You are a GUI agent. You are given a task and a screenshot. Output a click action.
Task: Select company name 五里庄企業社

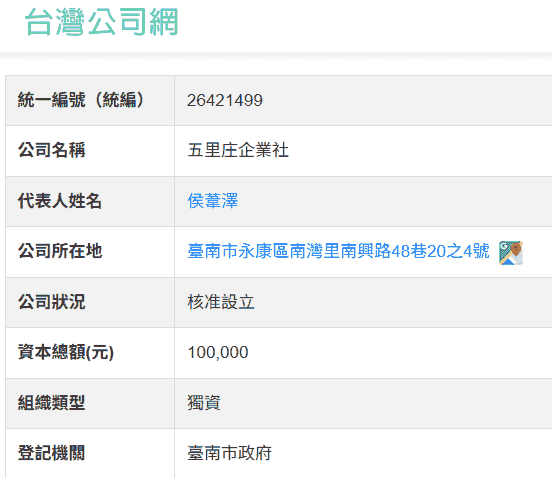click(238, 150)
